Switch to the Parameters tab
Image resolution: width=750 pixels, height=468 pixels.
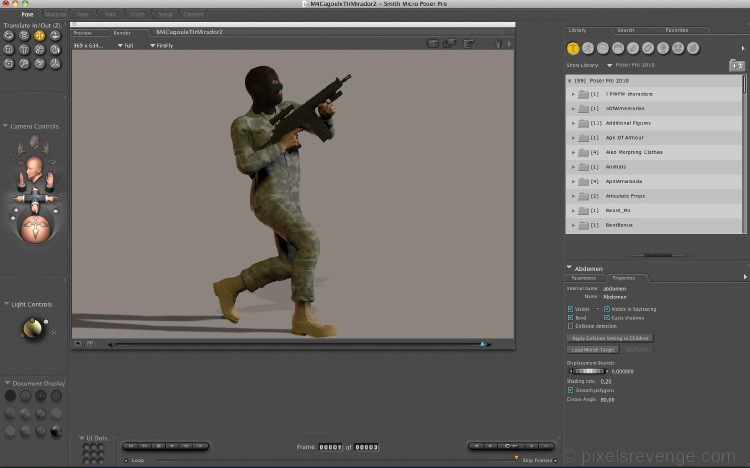pyautogui.click(x=584, y=278)
